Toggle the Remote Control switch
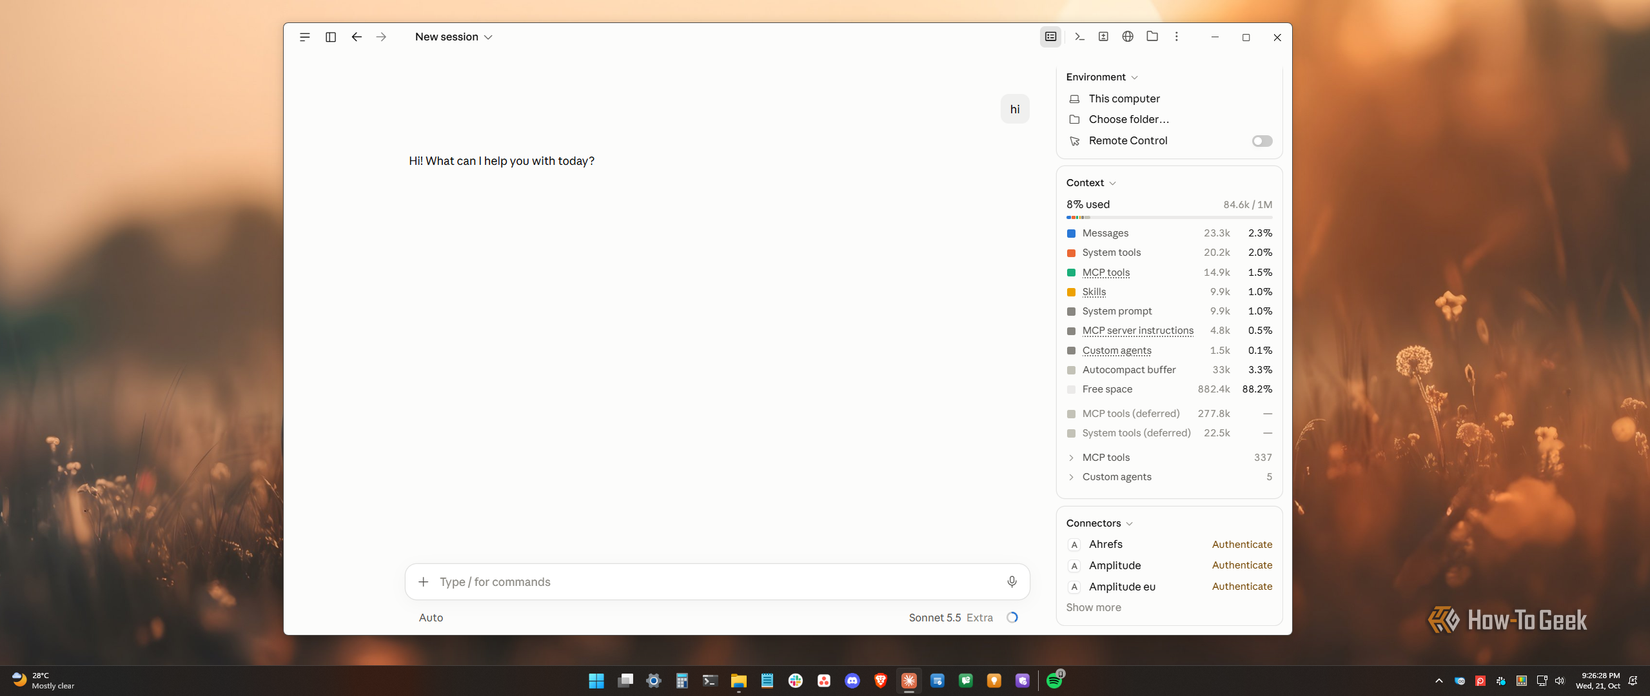Screen dimensions: 1650x696 pyautogui.click(x=1262, y=141)
